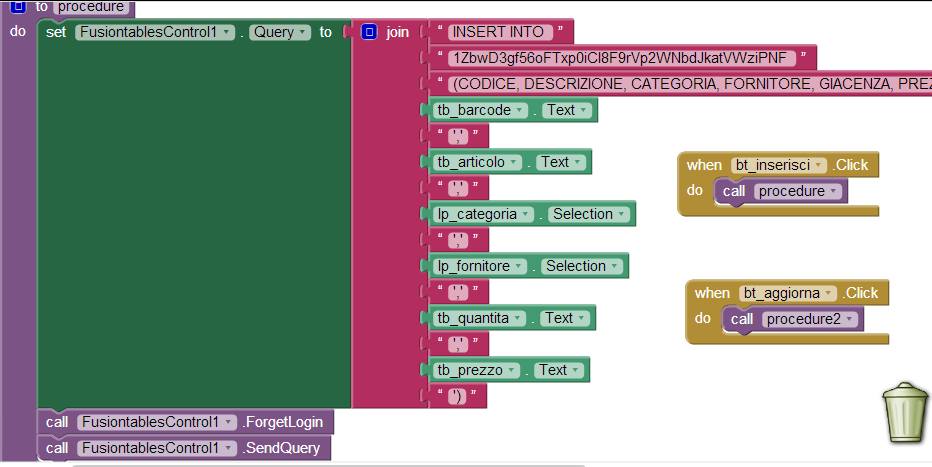Click the trash can icon

coord(905,412)
